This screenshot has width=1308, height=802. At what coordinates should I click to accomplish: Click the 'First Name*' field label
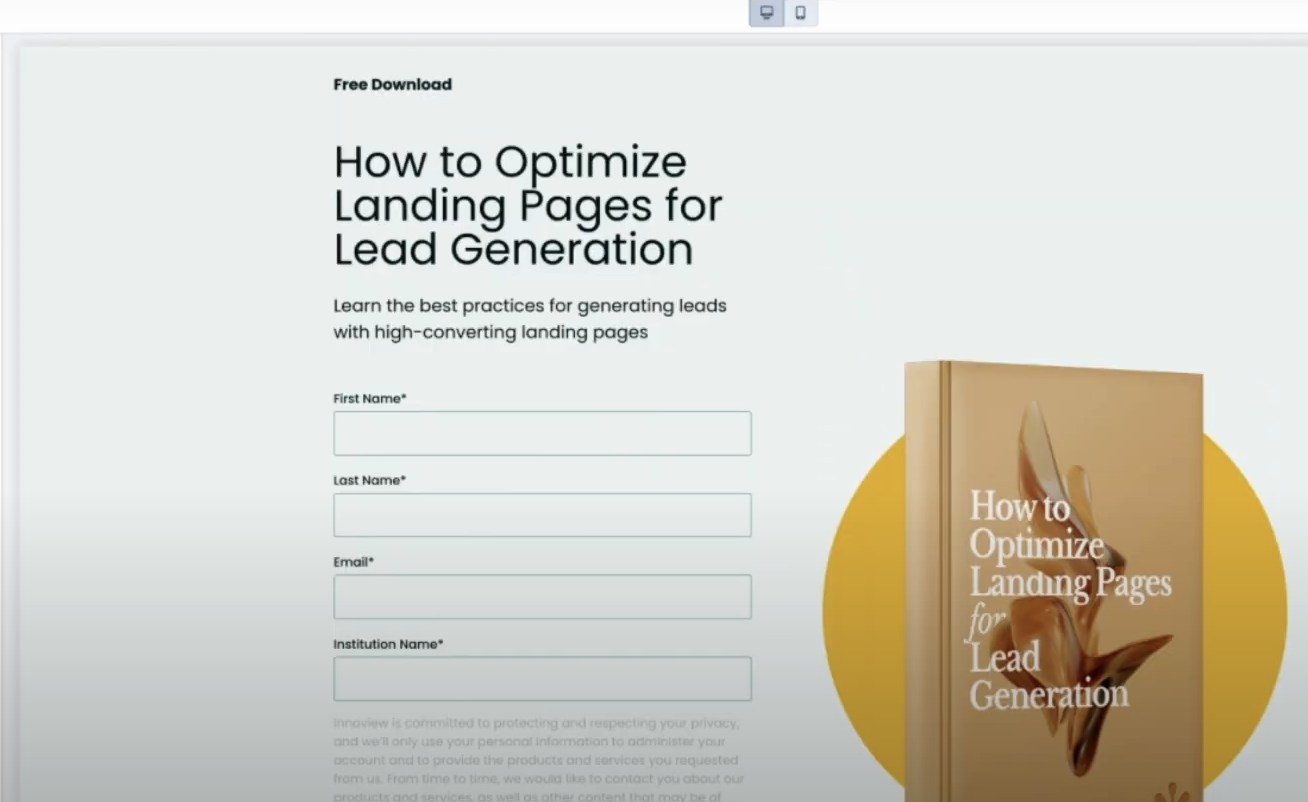tap(370, 398)
